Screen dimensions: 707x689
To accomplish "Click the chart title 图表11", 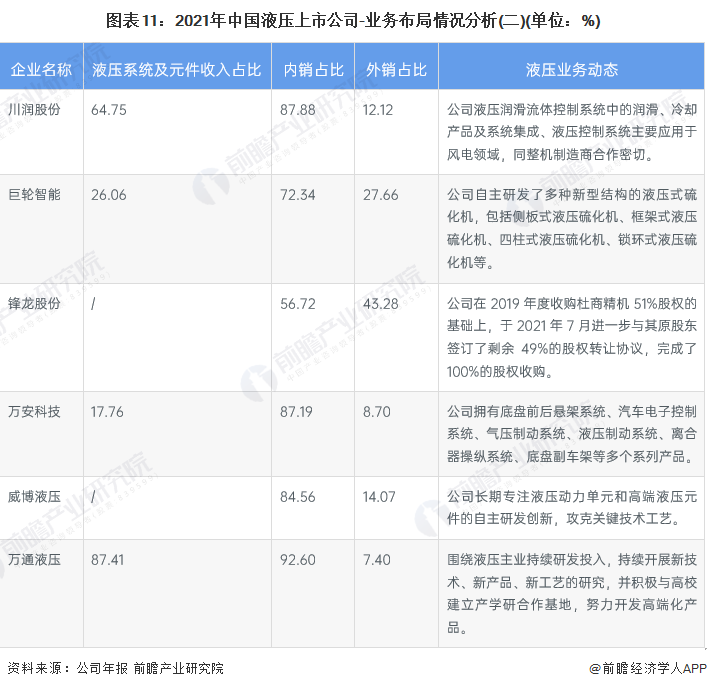I will click(353, 21).
